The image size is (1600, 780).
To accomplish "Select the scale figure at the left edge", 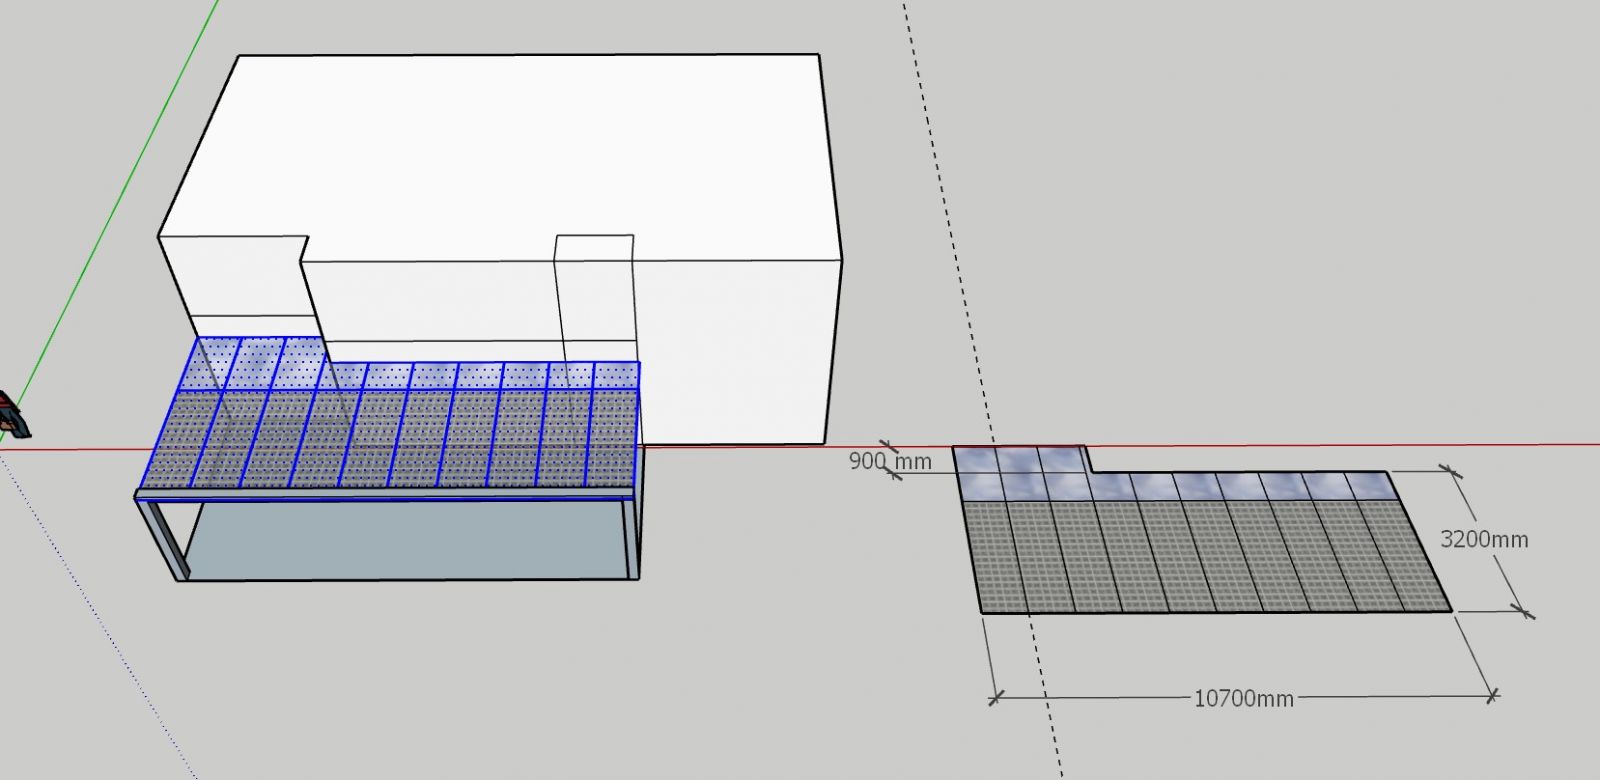I will click(x=12, y=415).
